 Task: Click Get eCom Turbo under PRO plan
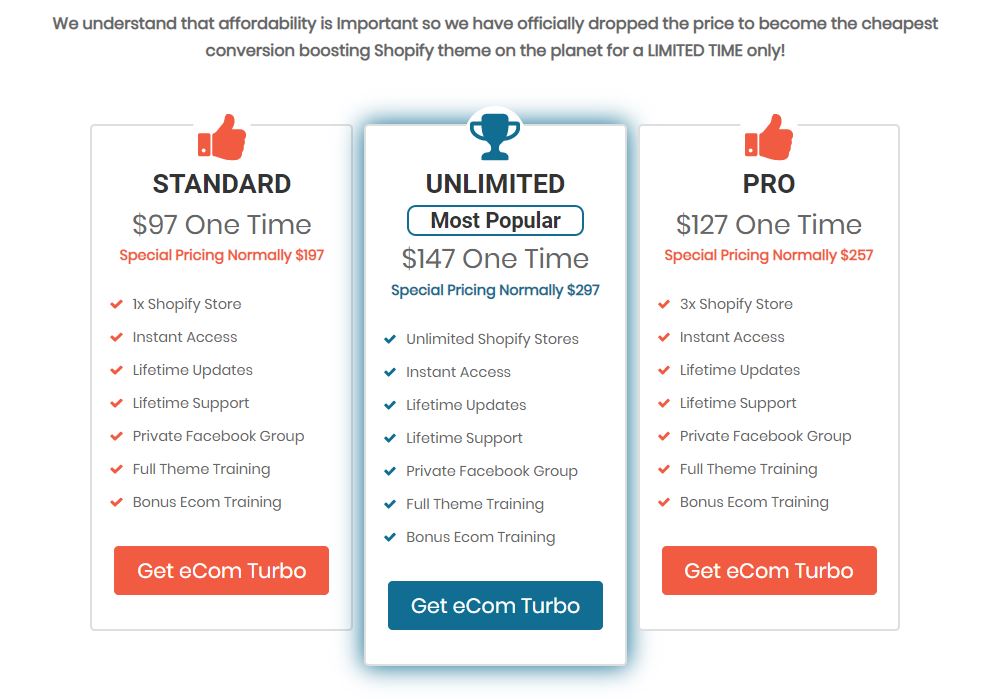coord(768,570)
